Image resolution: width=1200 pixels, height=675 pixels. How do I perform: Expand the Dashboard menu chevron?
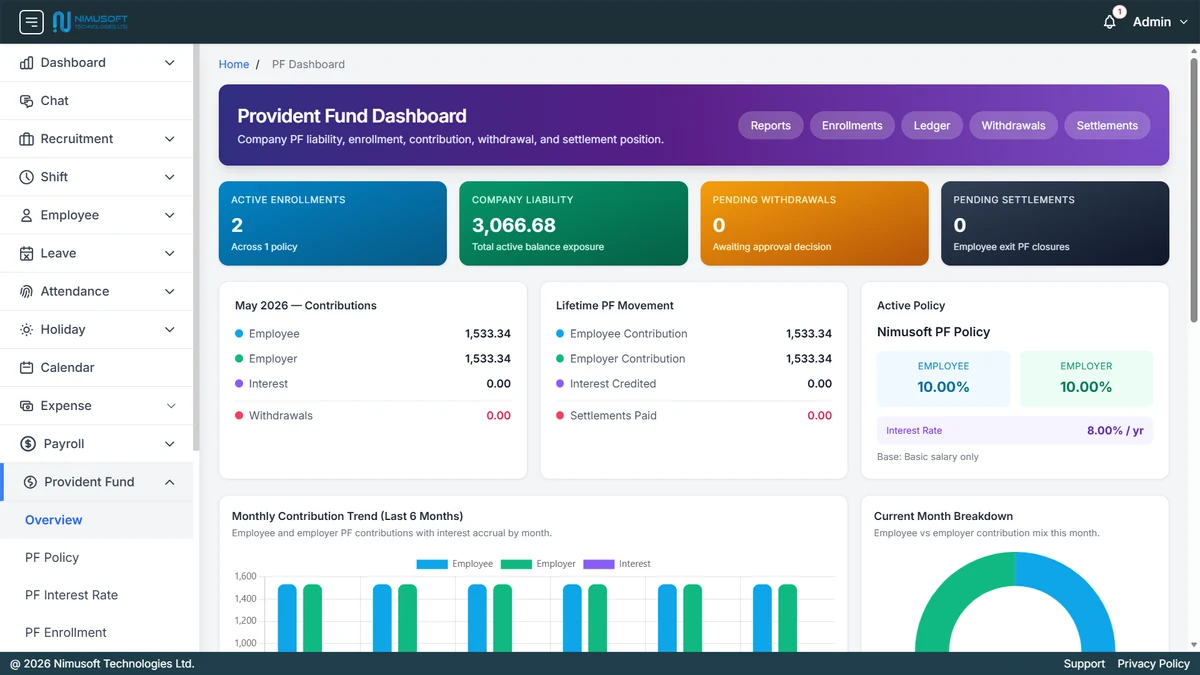170,63
